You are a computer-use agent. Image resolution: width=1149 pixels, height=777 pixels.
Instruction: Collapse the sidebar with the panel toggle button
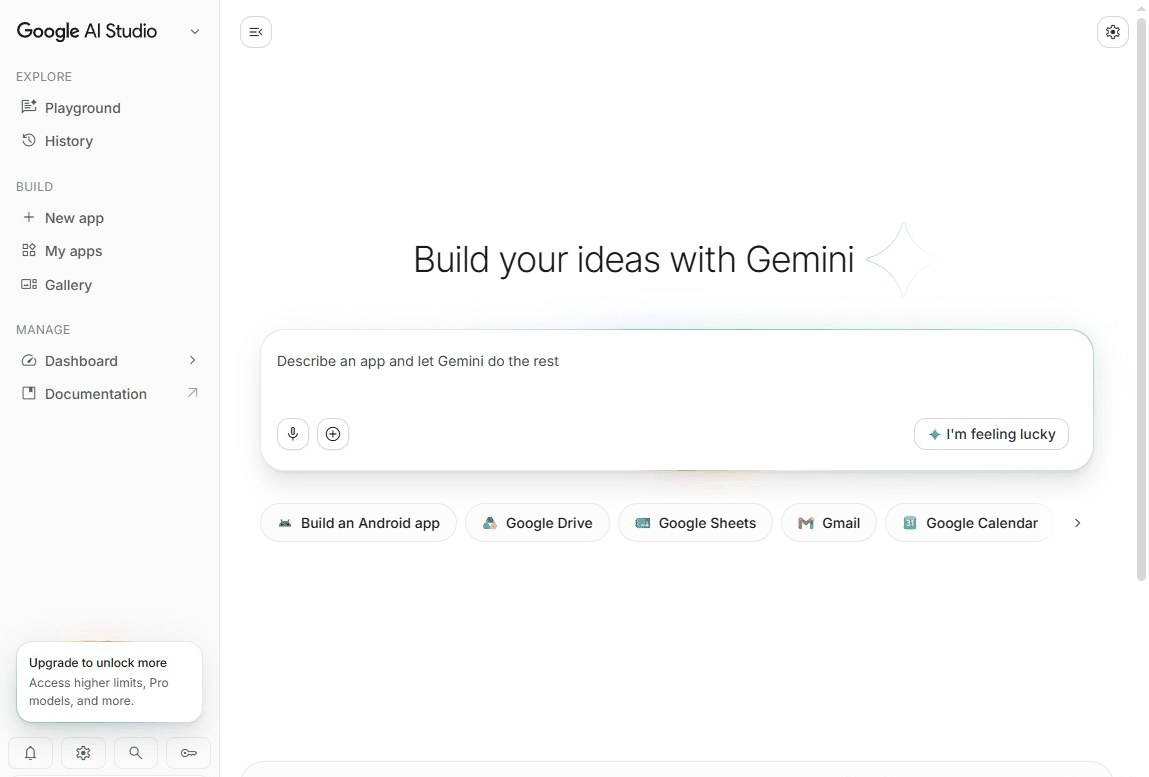(x=256, y=32)
